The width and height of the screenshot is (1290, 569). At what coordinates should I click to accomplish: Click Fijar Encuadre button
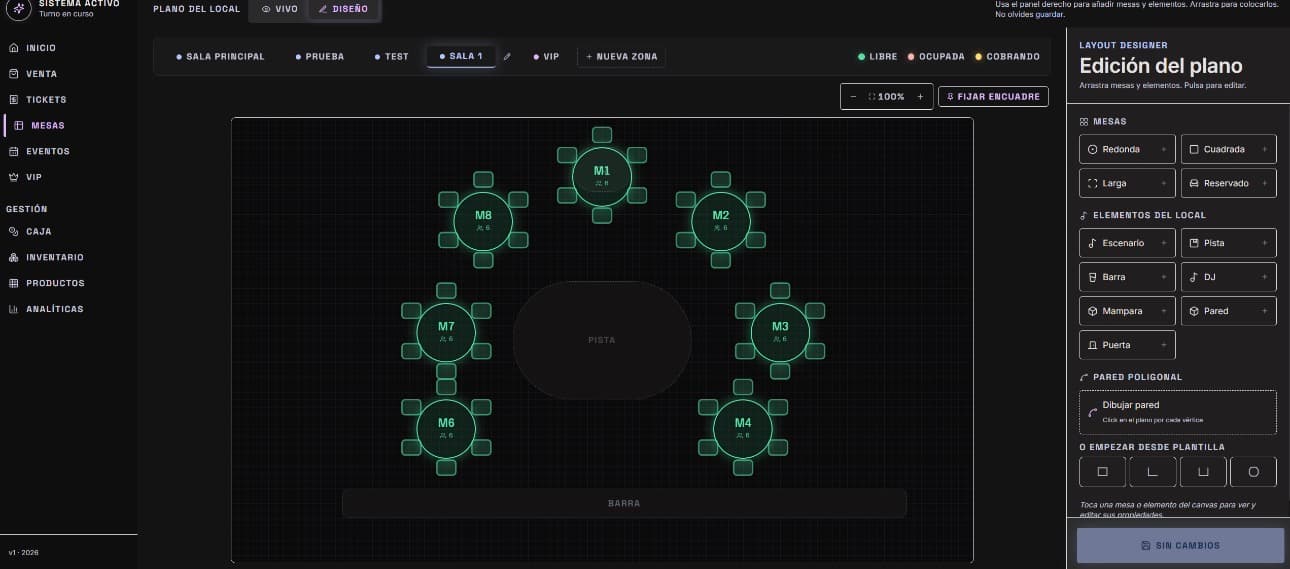click(993, 97)
